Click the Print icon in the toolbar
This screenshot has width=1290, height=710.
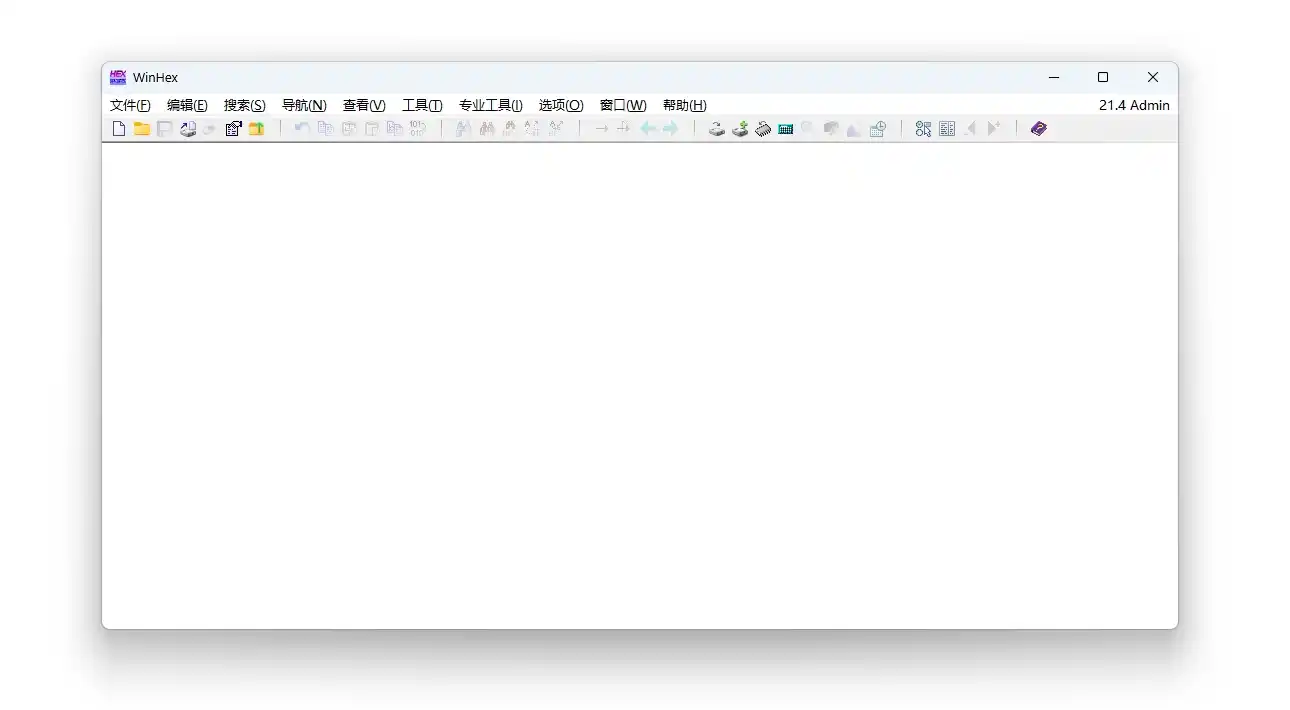188,129
